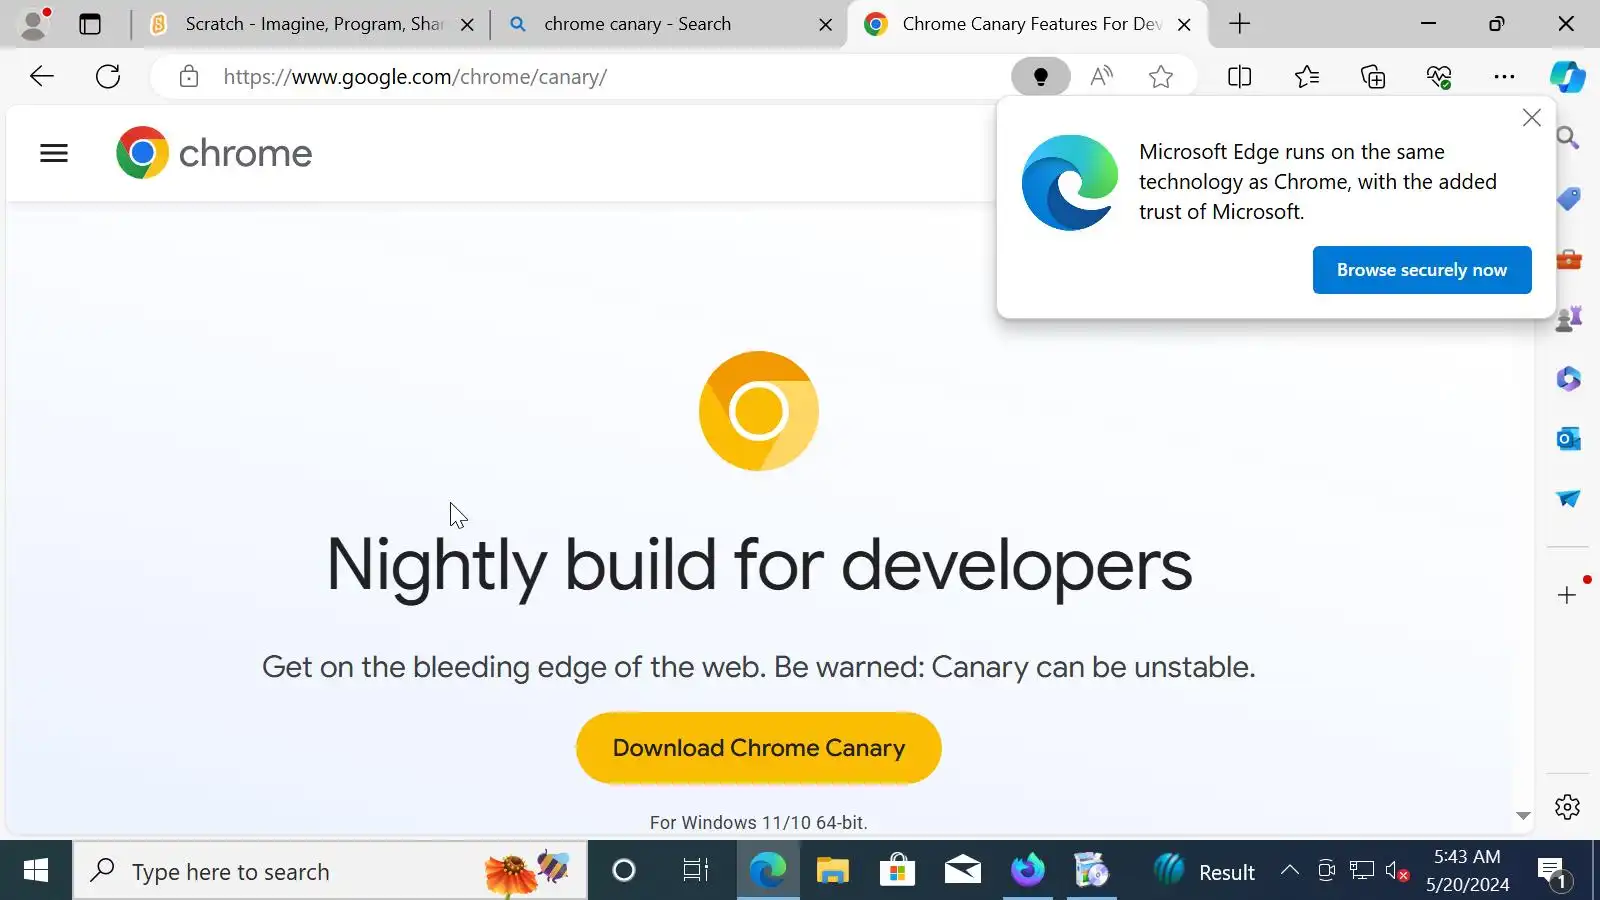The width and height of the screenshot is (1600, 900).
Task: Close the Scratch tab
Action: [467, 25]
